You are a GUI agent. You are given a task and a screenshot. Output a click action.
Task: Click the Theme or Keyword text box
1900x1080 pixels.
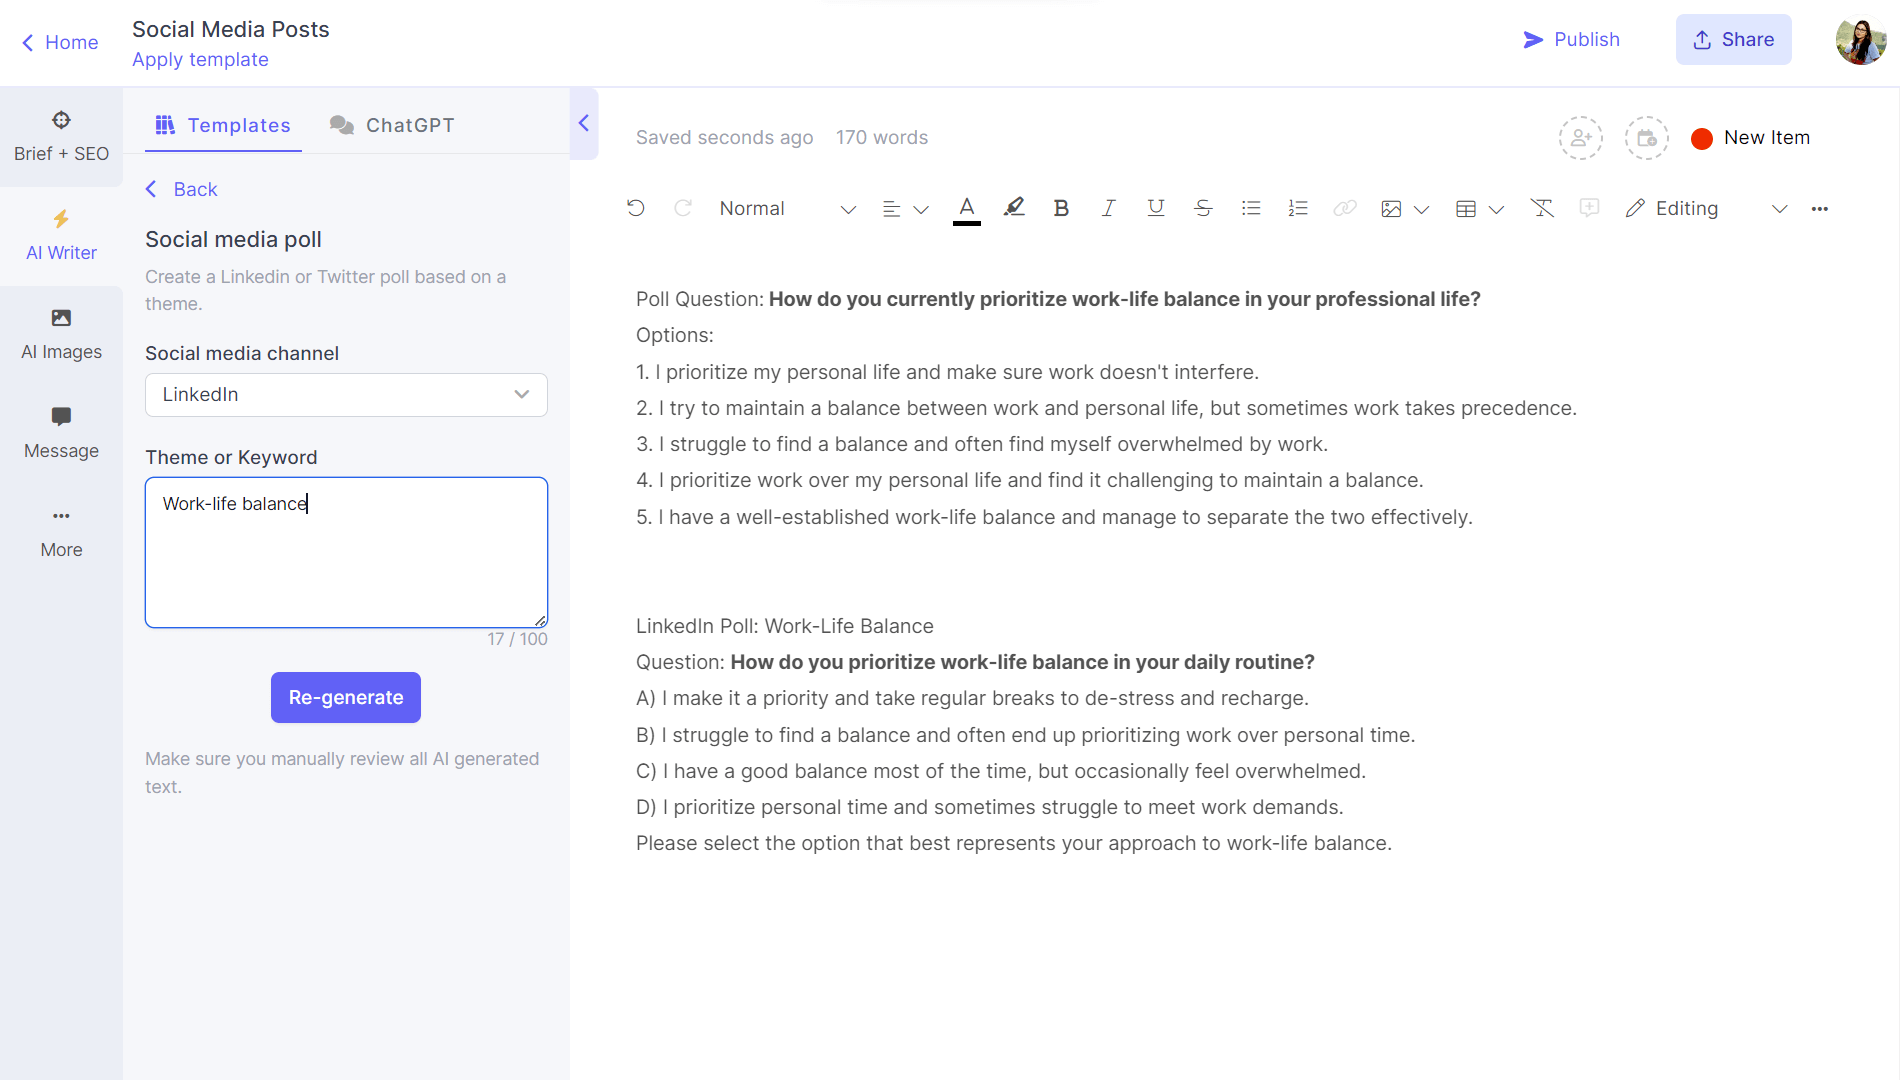coord(346,552)
